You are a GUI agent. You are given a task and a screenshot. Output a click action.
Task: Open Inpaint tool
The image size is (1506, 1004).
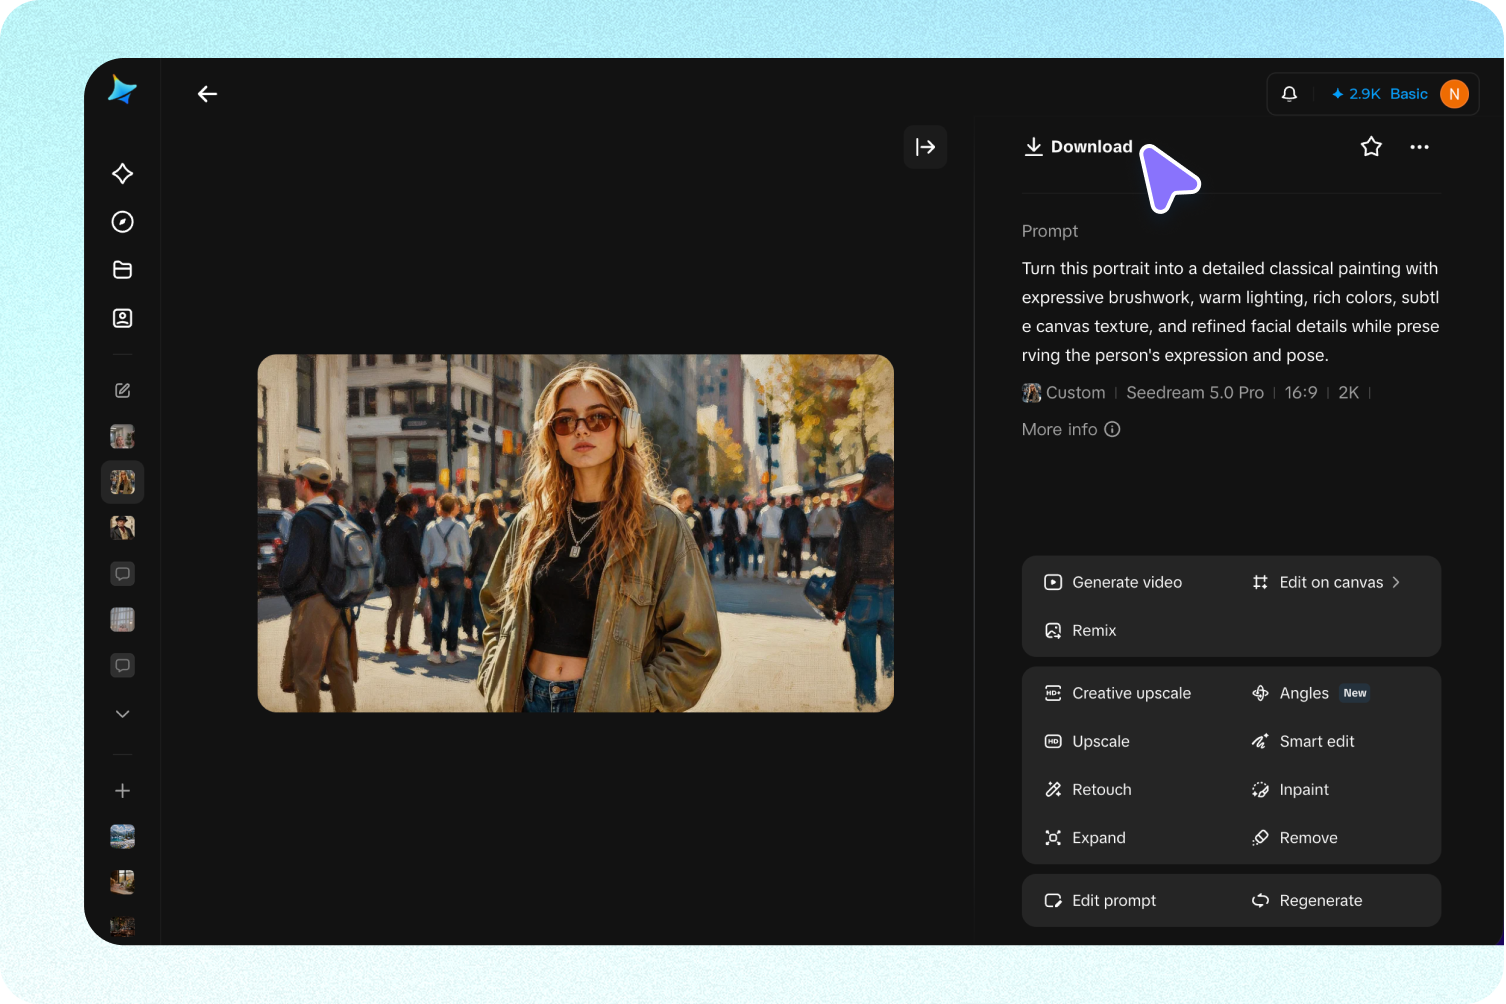pyautogui.click(x=1290, y=790)
